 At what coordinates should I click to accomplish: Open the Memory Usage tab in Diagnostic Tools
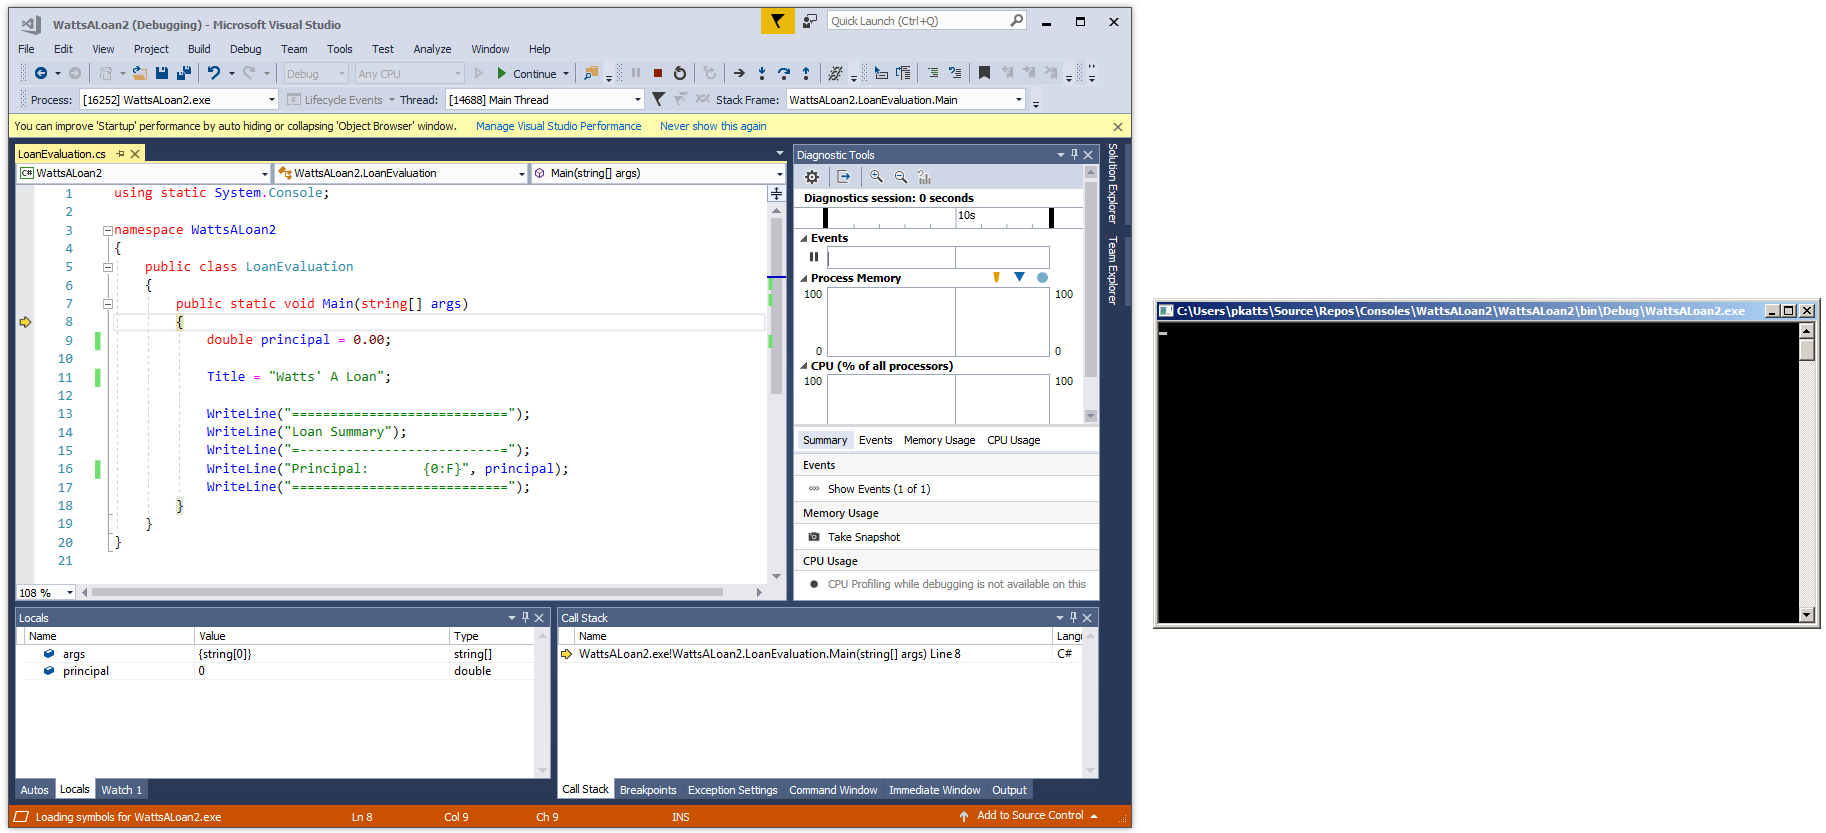pyautogui.click(x=939, y=440)
